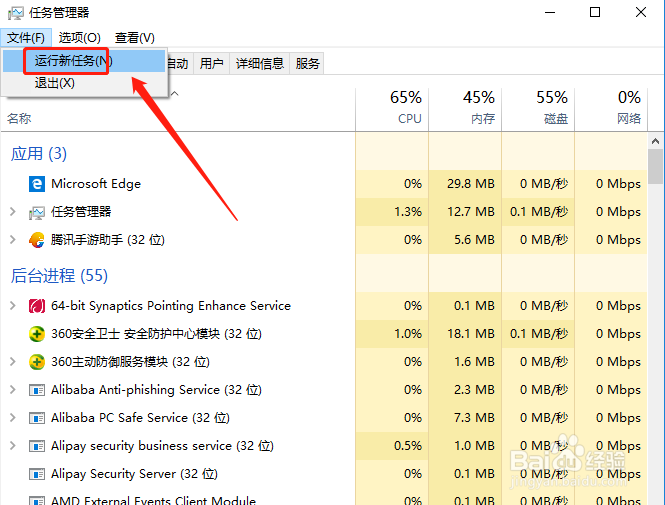Maximize the Task Manager window
665x505 pixels.
coord(595,12)
